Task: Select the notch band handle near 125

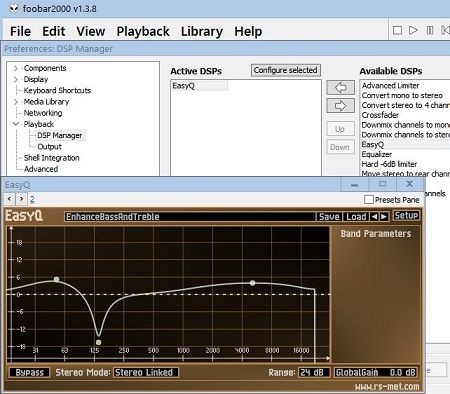Action: 98,342
